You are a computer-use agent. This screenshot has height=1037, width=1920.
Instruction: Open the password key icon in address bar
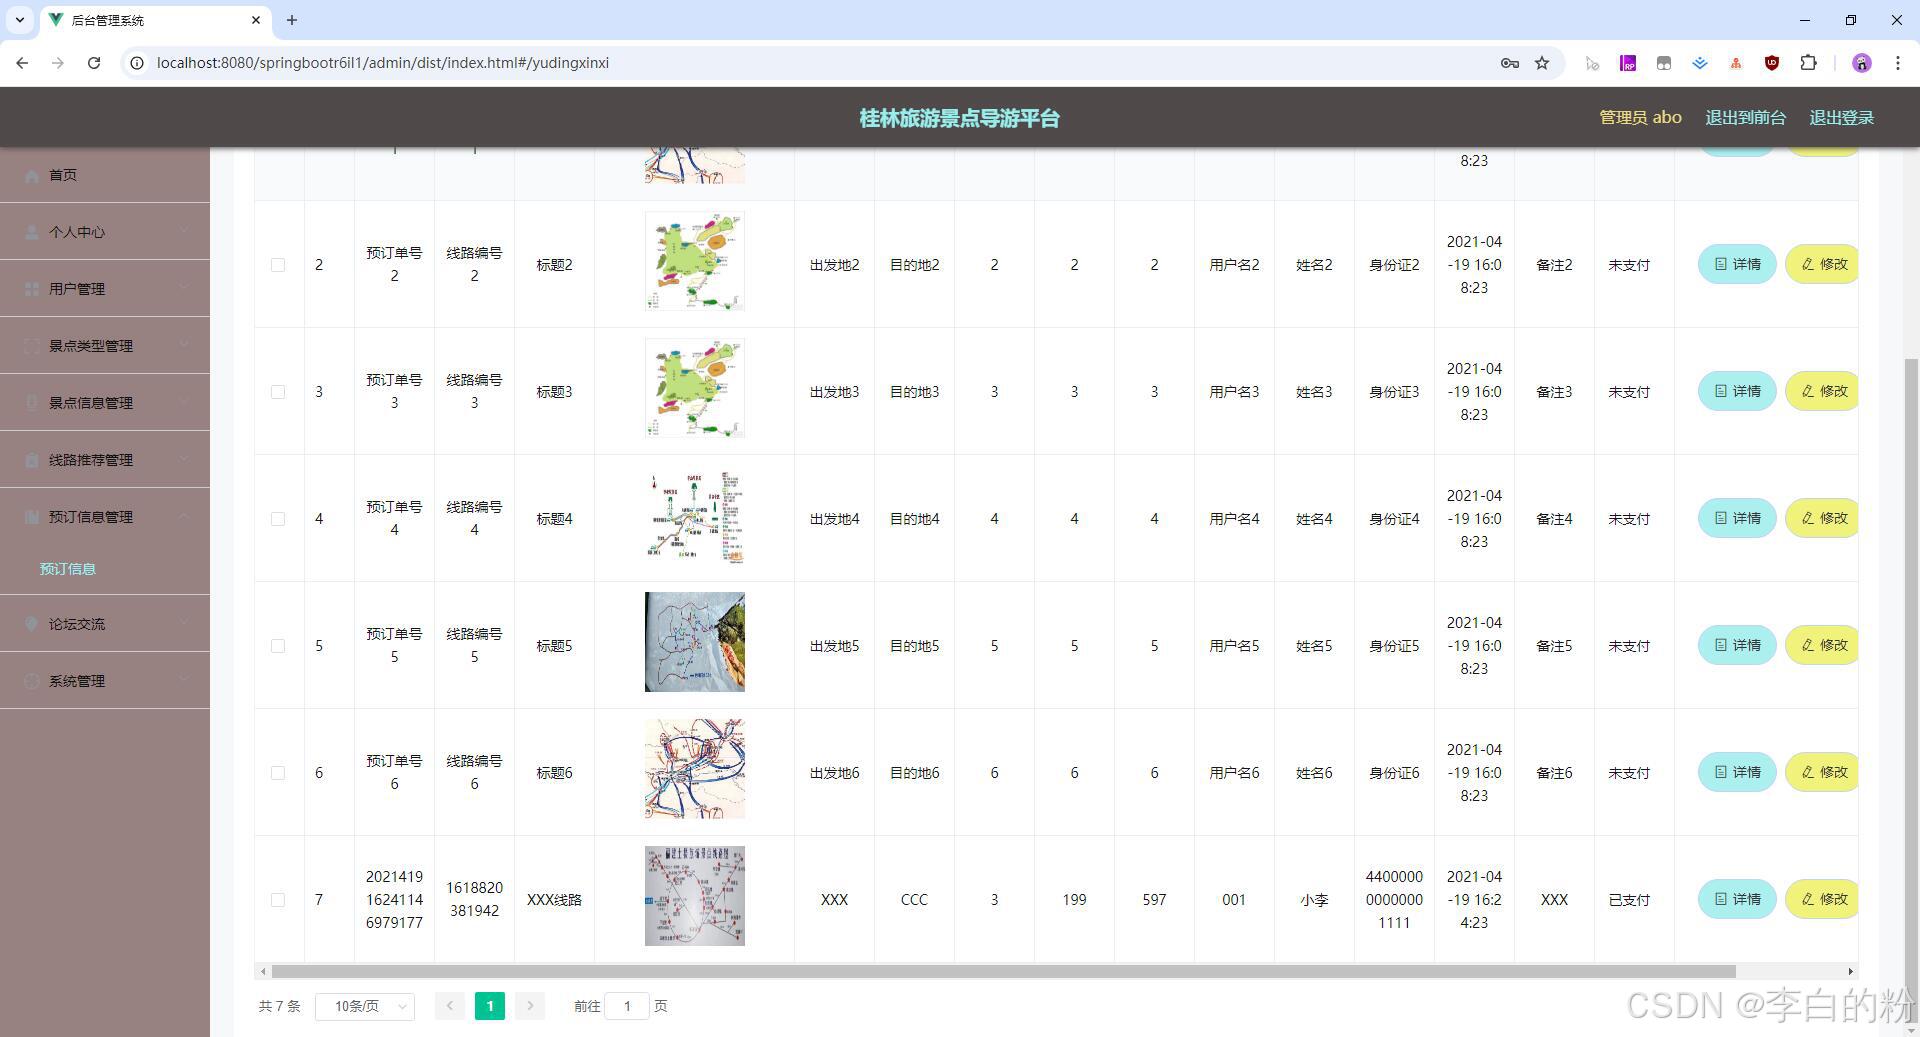tap(1510, 63)
